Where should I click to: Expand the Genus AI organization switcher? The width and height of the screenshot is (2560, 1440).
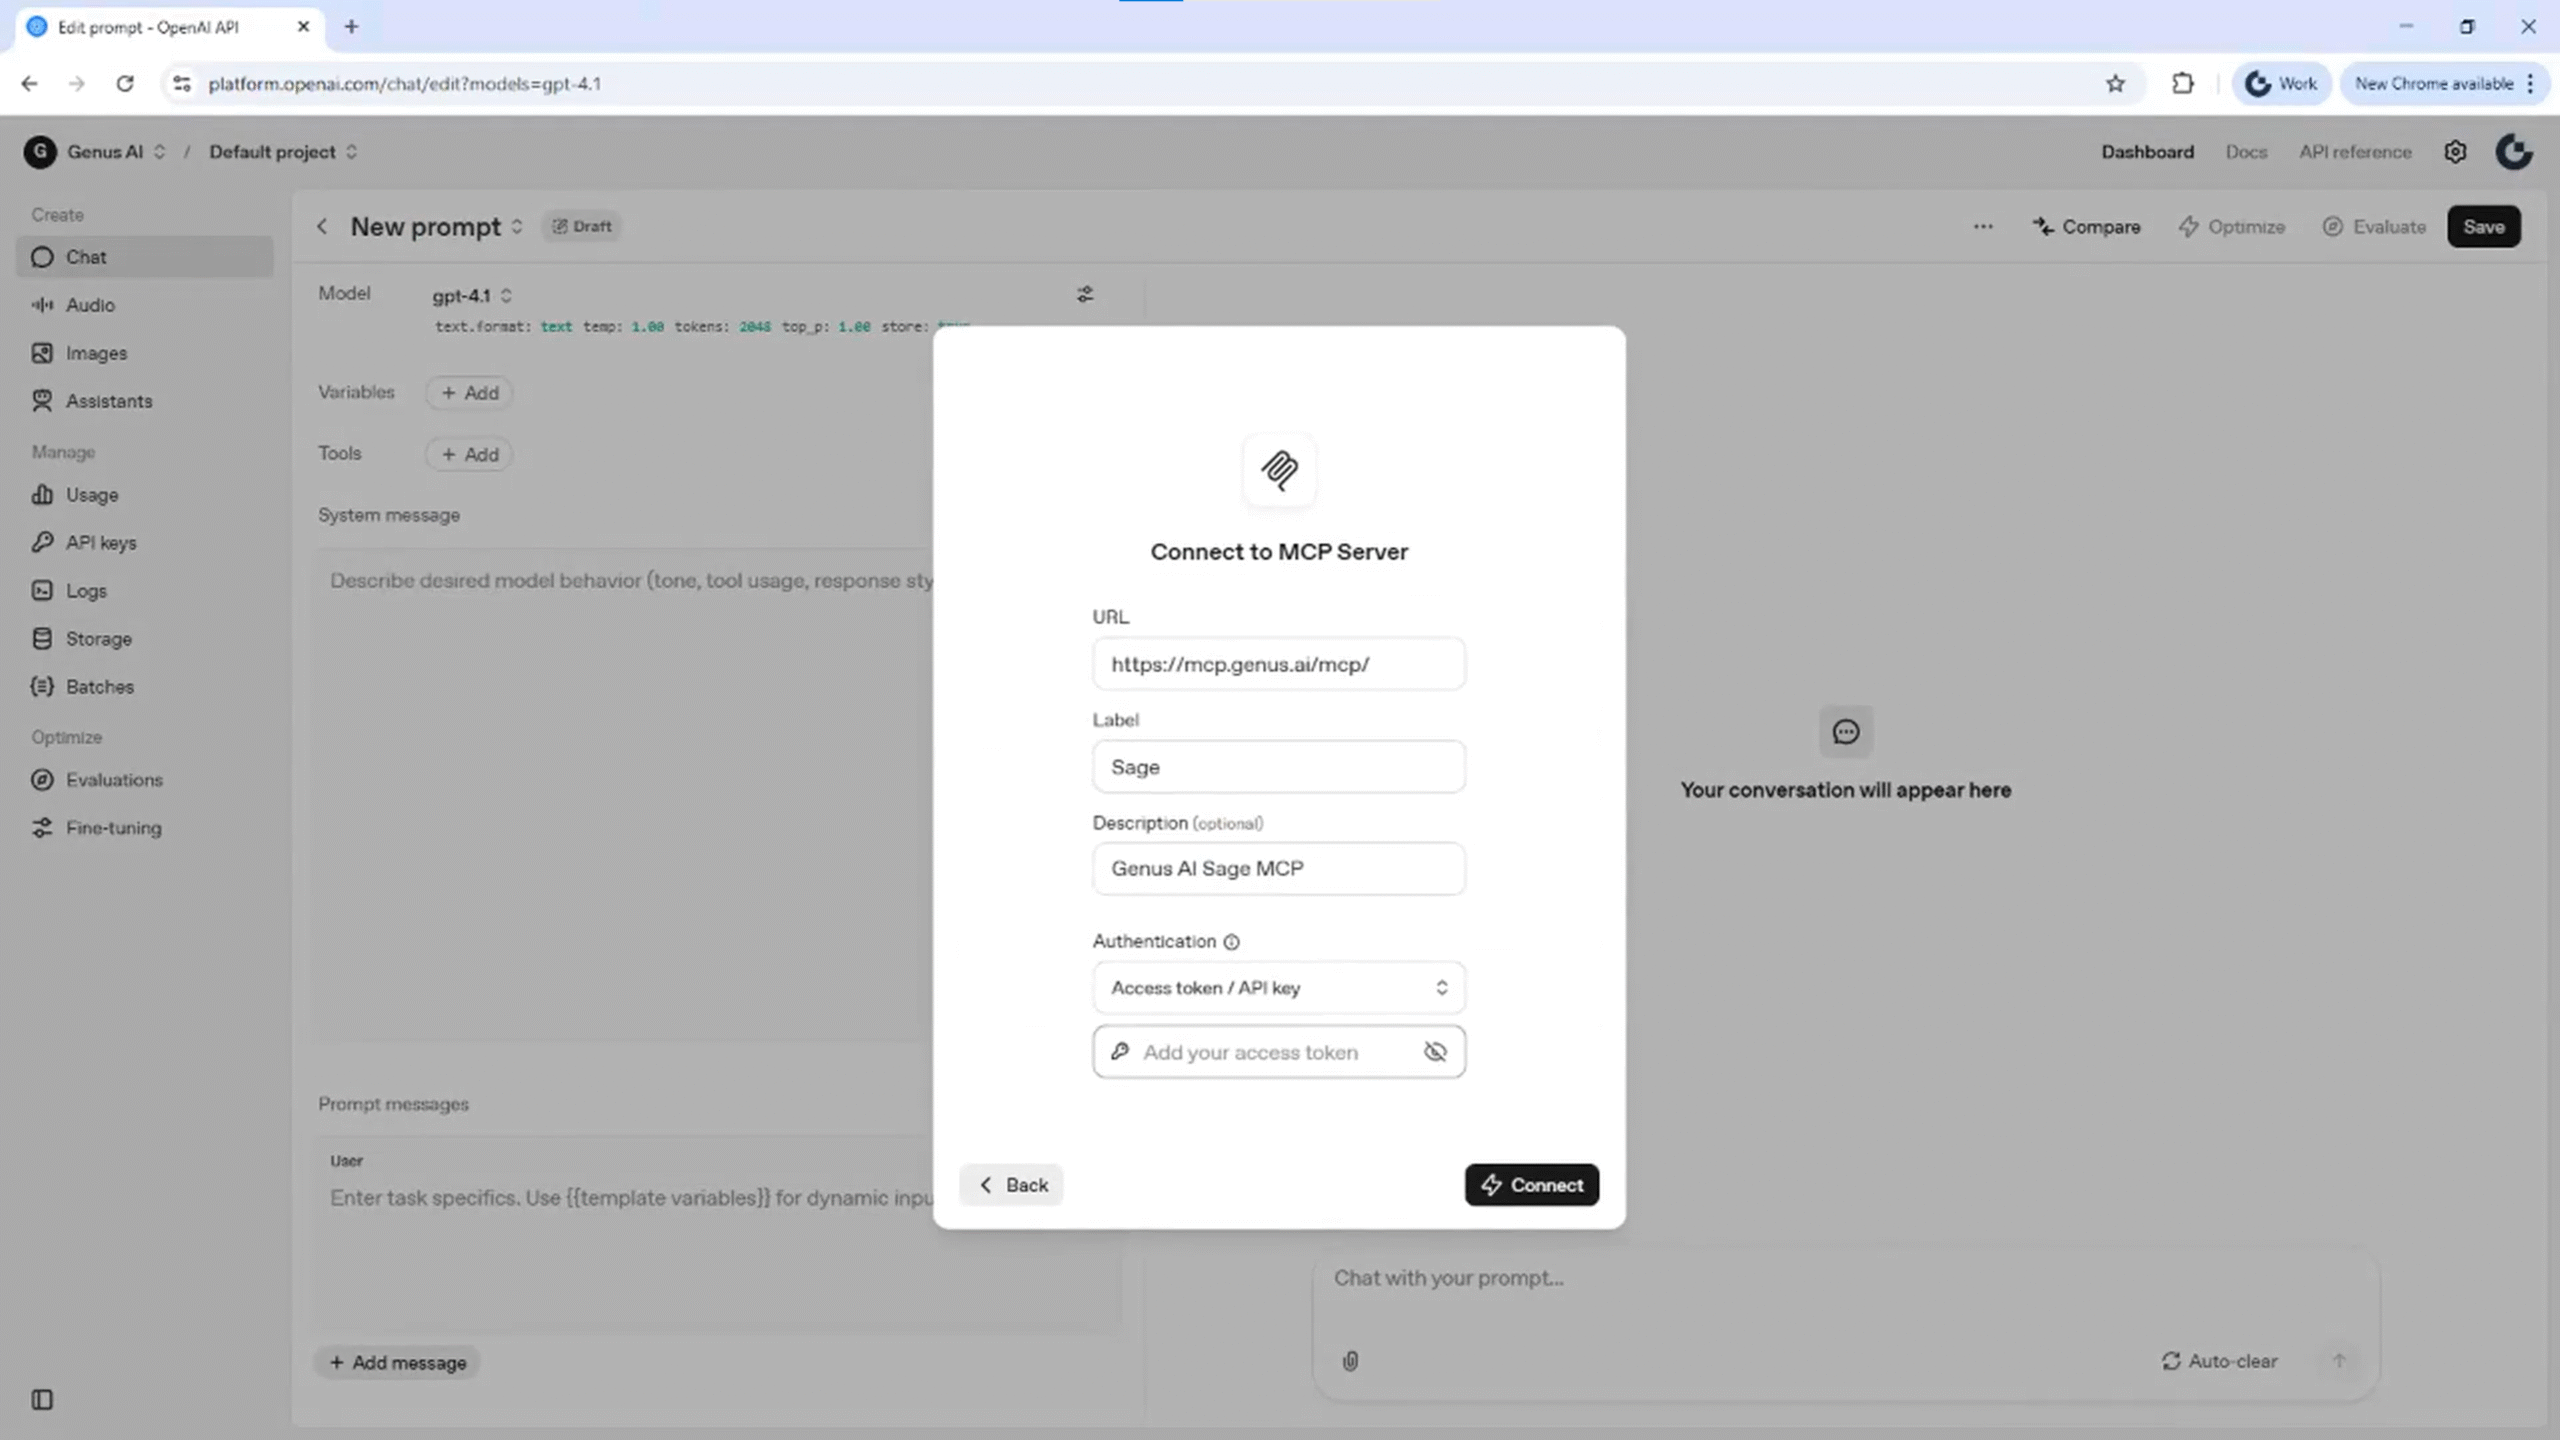pyautogui.click(x=160, y=152)
